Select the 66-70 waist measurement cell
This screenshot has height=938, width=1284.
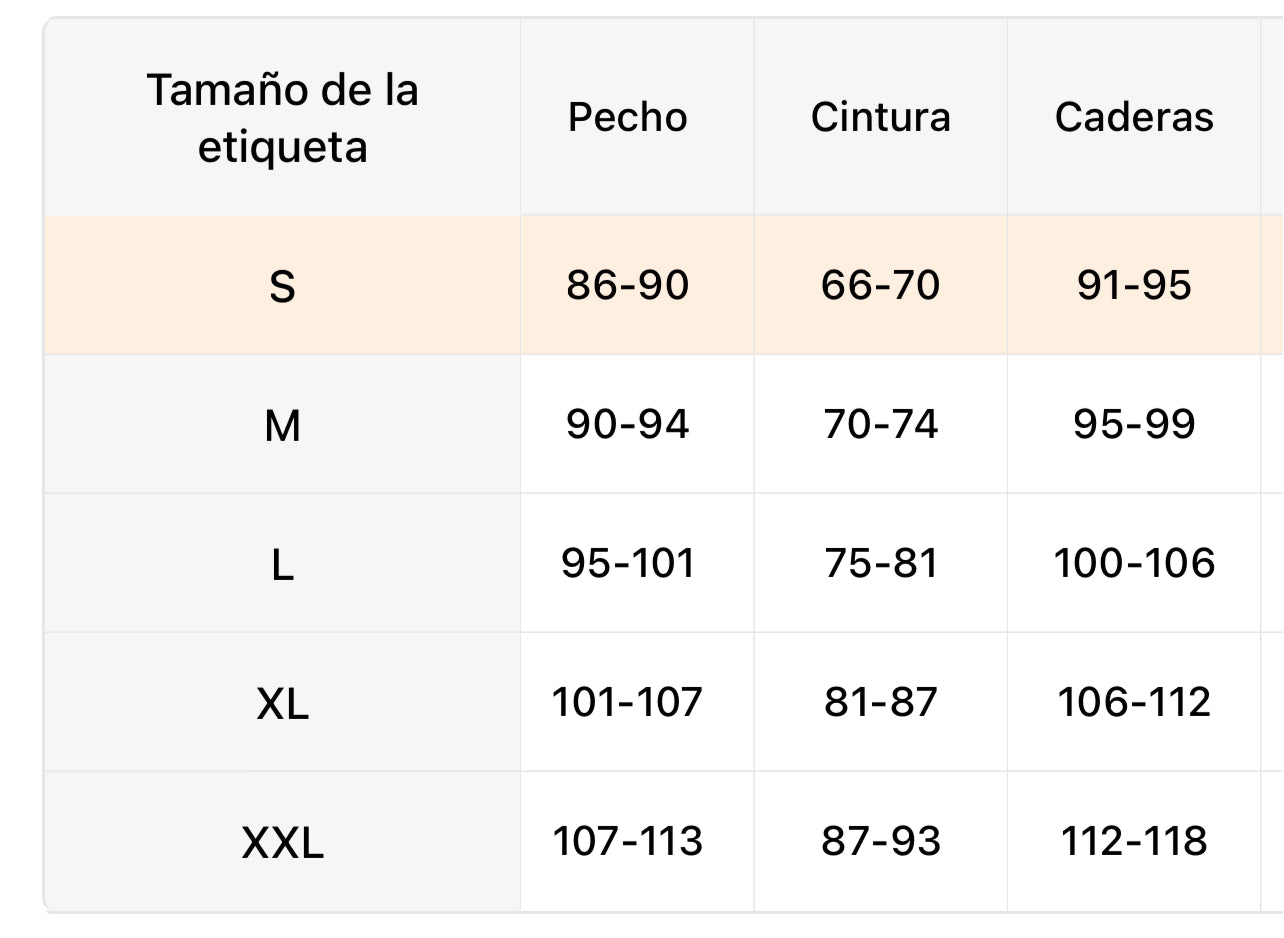coord(880,286)
